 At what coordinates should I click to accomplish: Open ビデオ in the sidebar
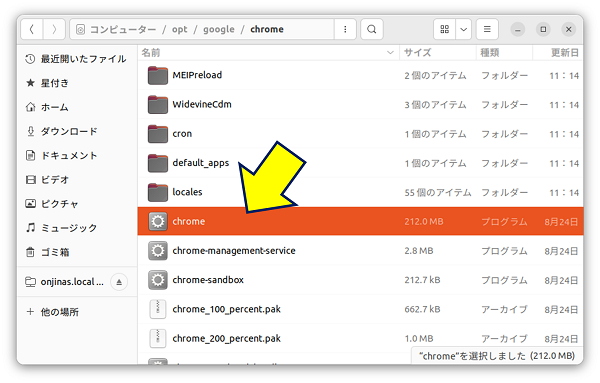(x=77, y=179)
